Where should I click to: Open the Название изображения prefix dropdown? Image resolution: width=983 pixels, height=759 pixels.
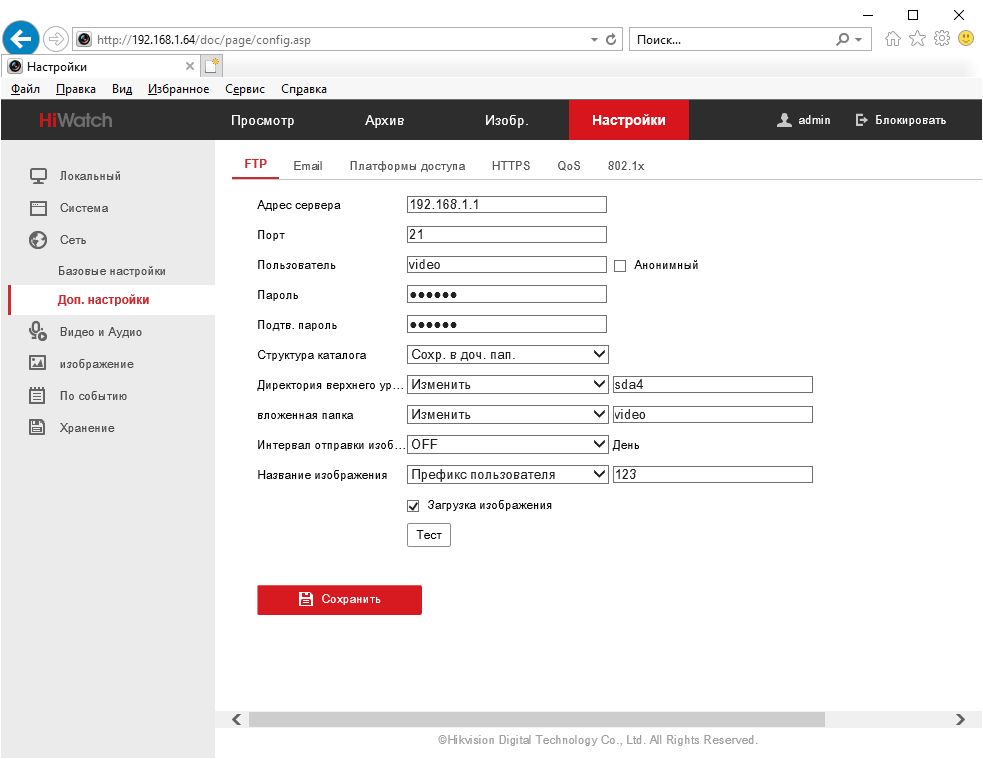click(507, 474)
